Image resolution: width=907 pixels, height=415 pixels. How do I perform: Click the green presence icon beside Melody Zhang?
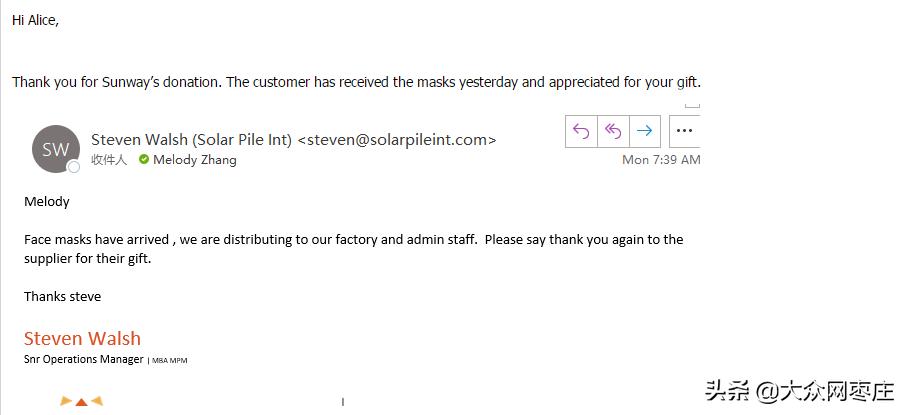144,159
